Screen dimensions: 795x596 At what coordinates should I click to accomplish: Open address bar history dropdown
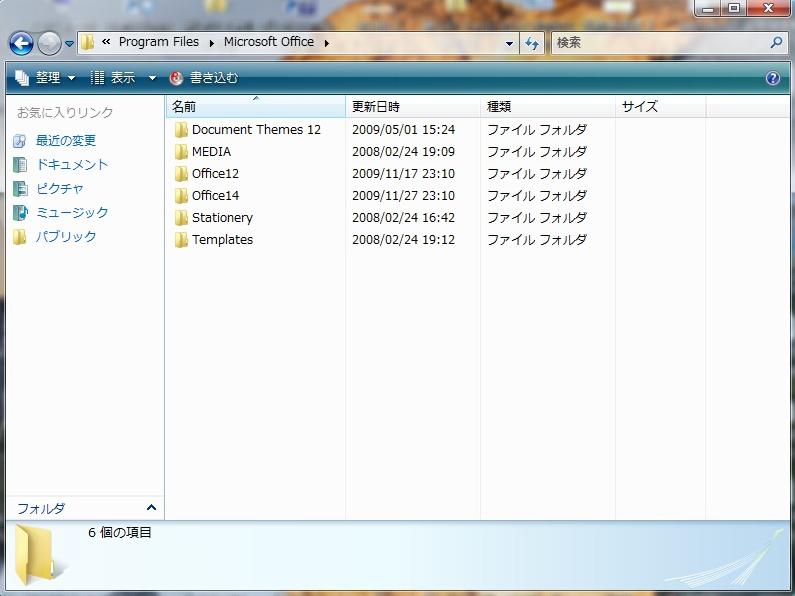[509, 44]
